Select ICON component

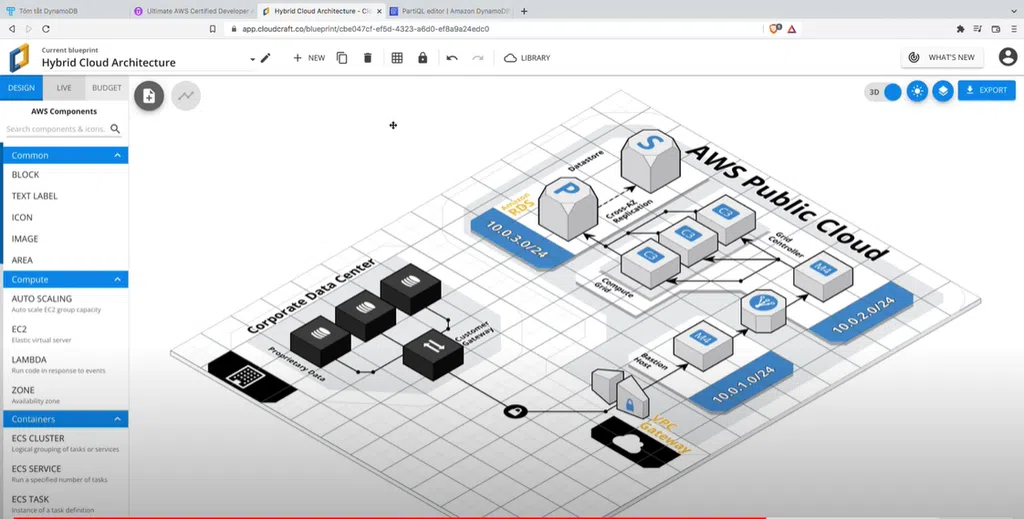click(22, 217)
